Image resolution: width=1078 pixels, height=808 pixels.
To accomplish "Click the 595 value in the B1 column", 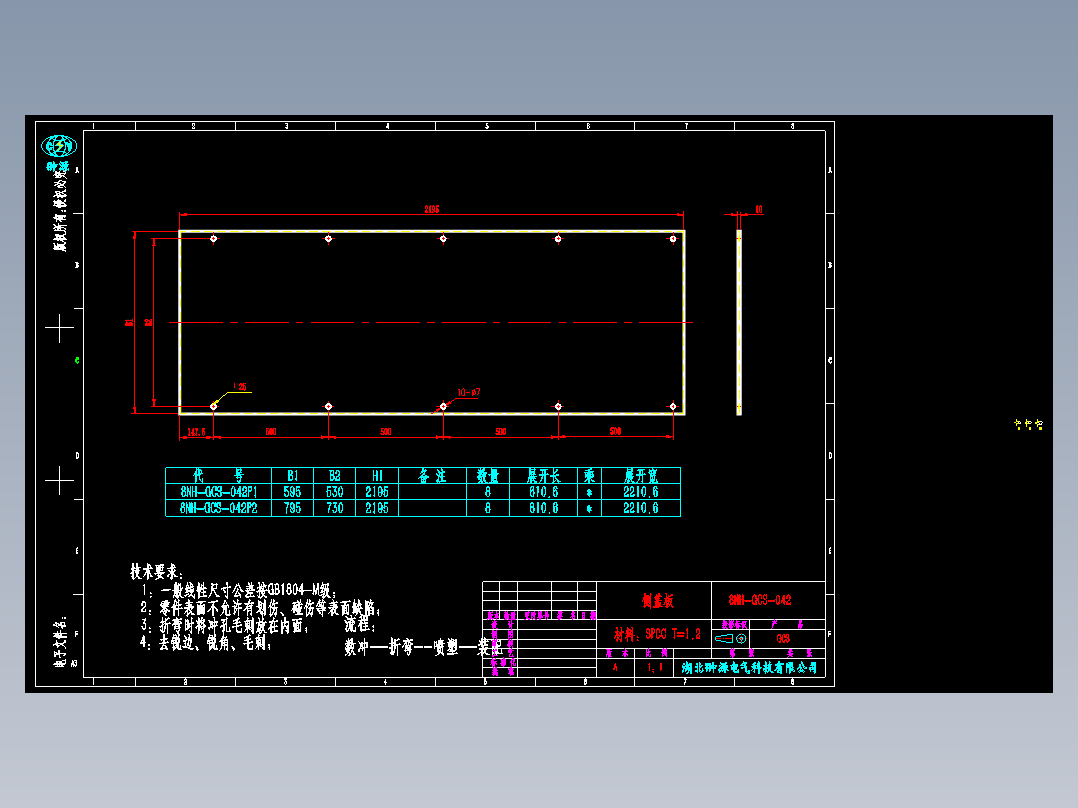I will (x=292, y=492).
